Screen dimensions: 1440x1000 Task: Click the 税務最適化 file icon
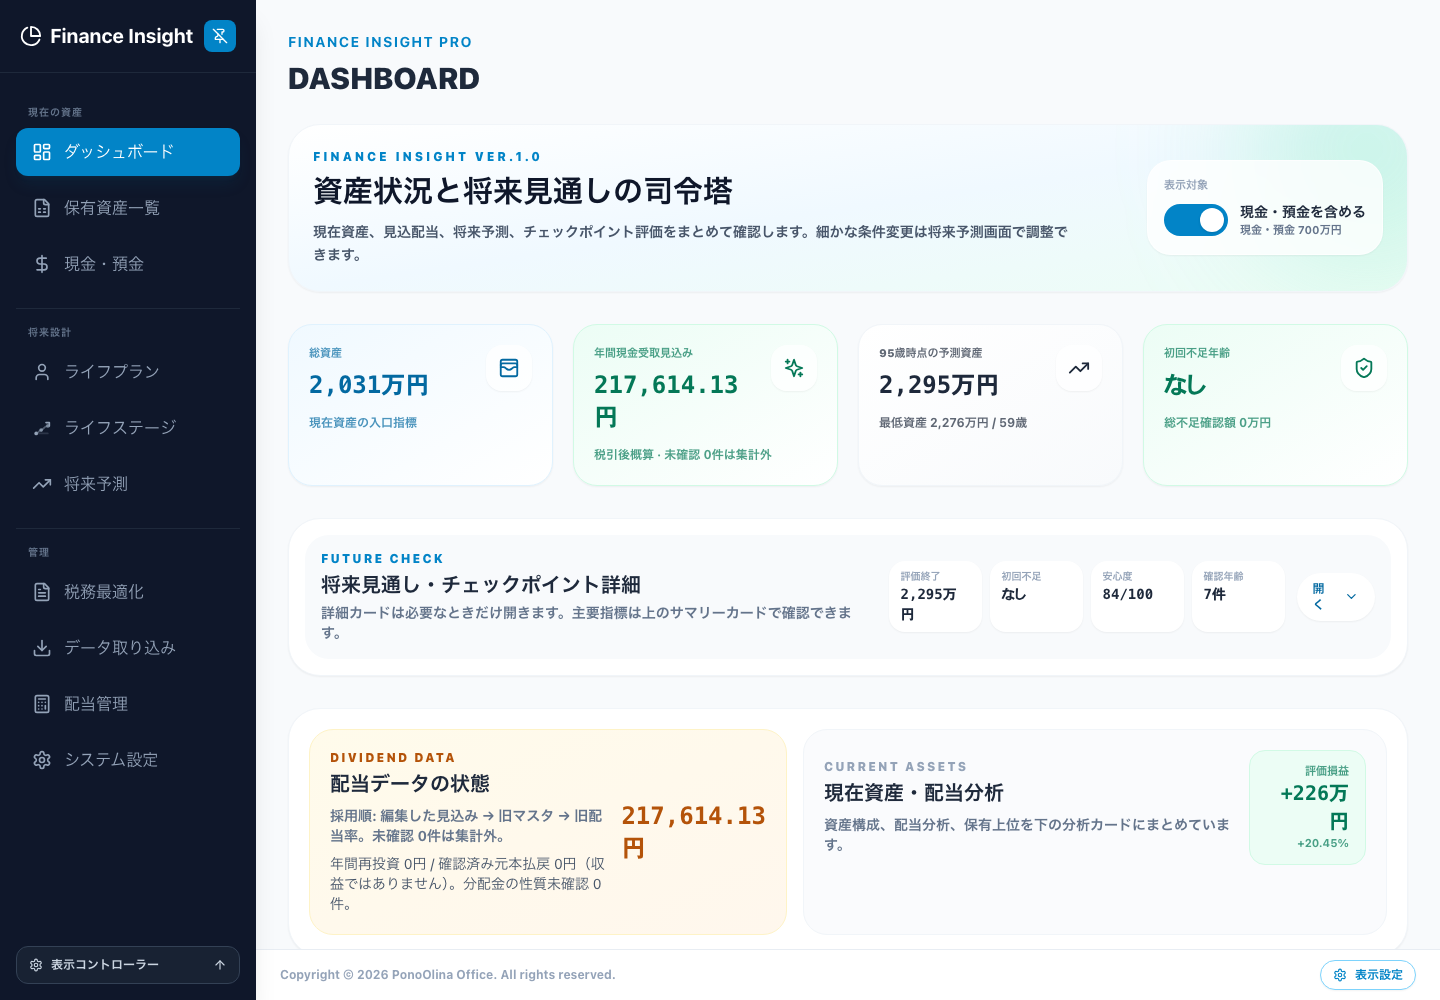pyautogui.click(x=42, y=592)
